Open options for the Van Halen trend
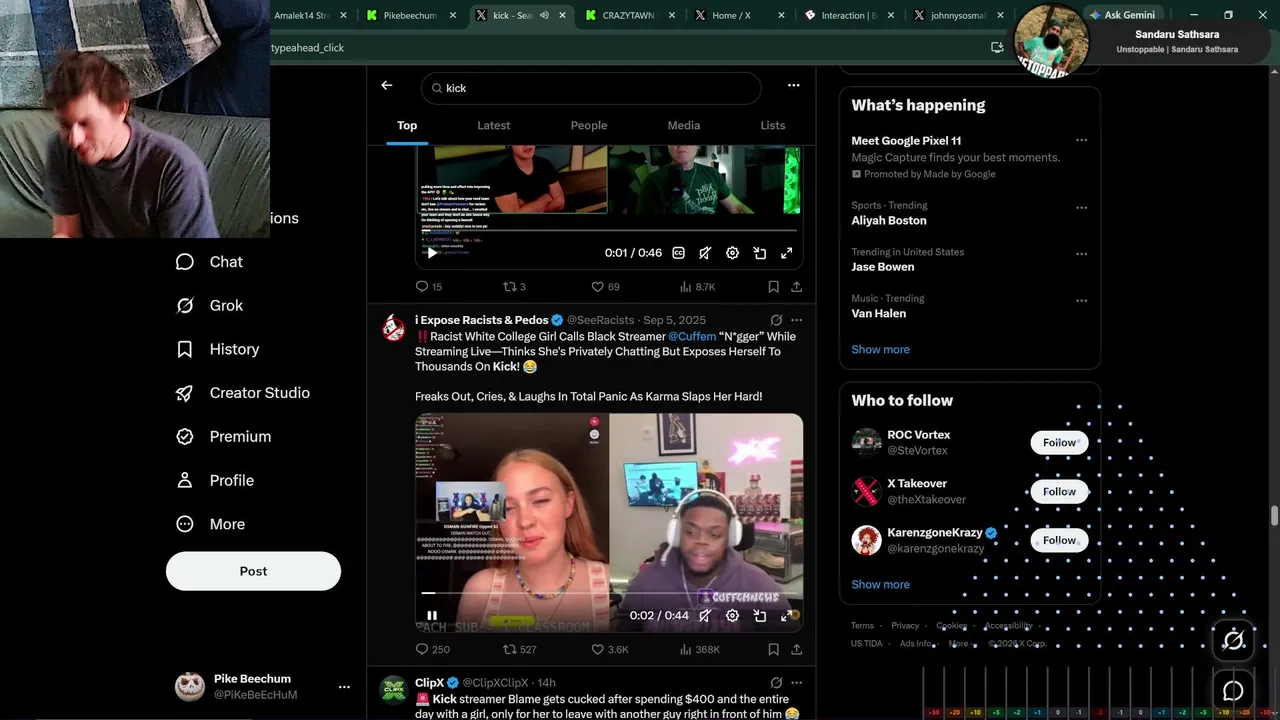Screen dimensions: 1280x720 point(1081,300)
